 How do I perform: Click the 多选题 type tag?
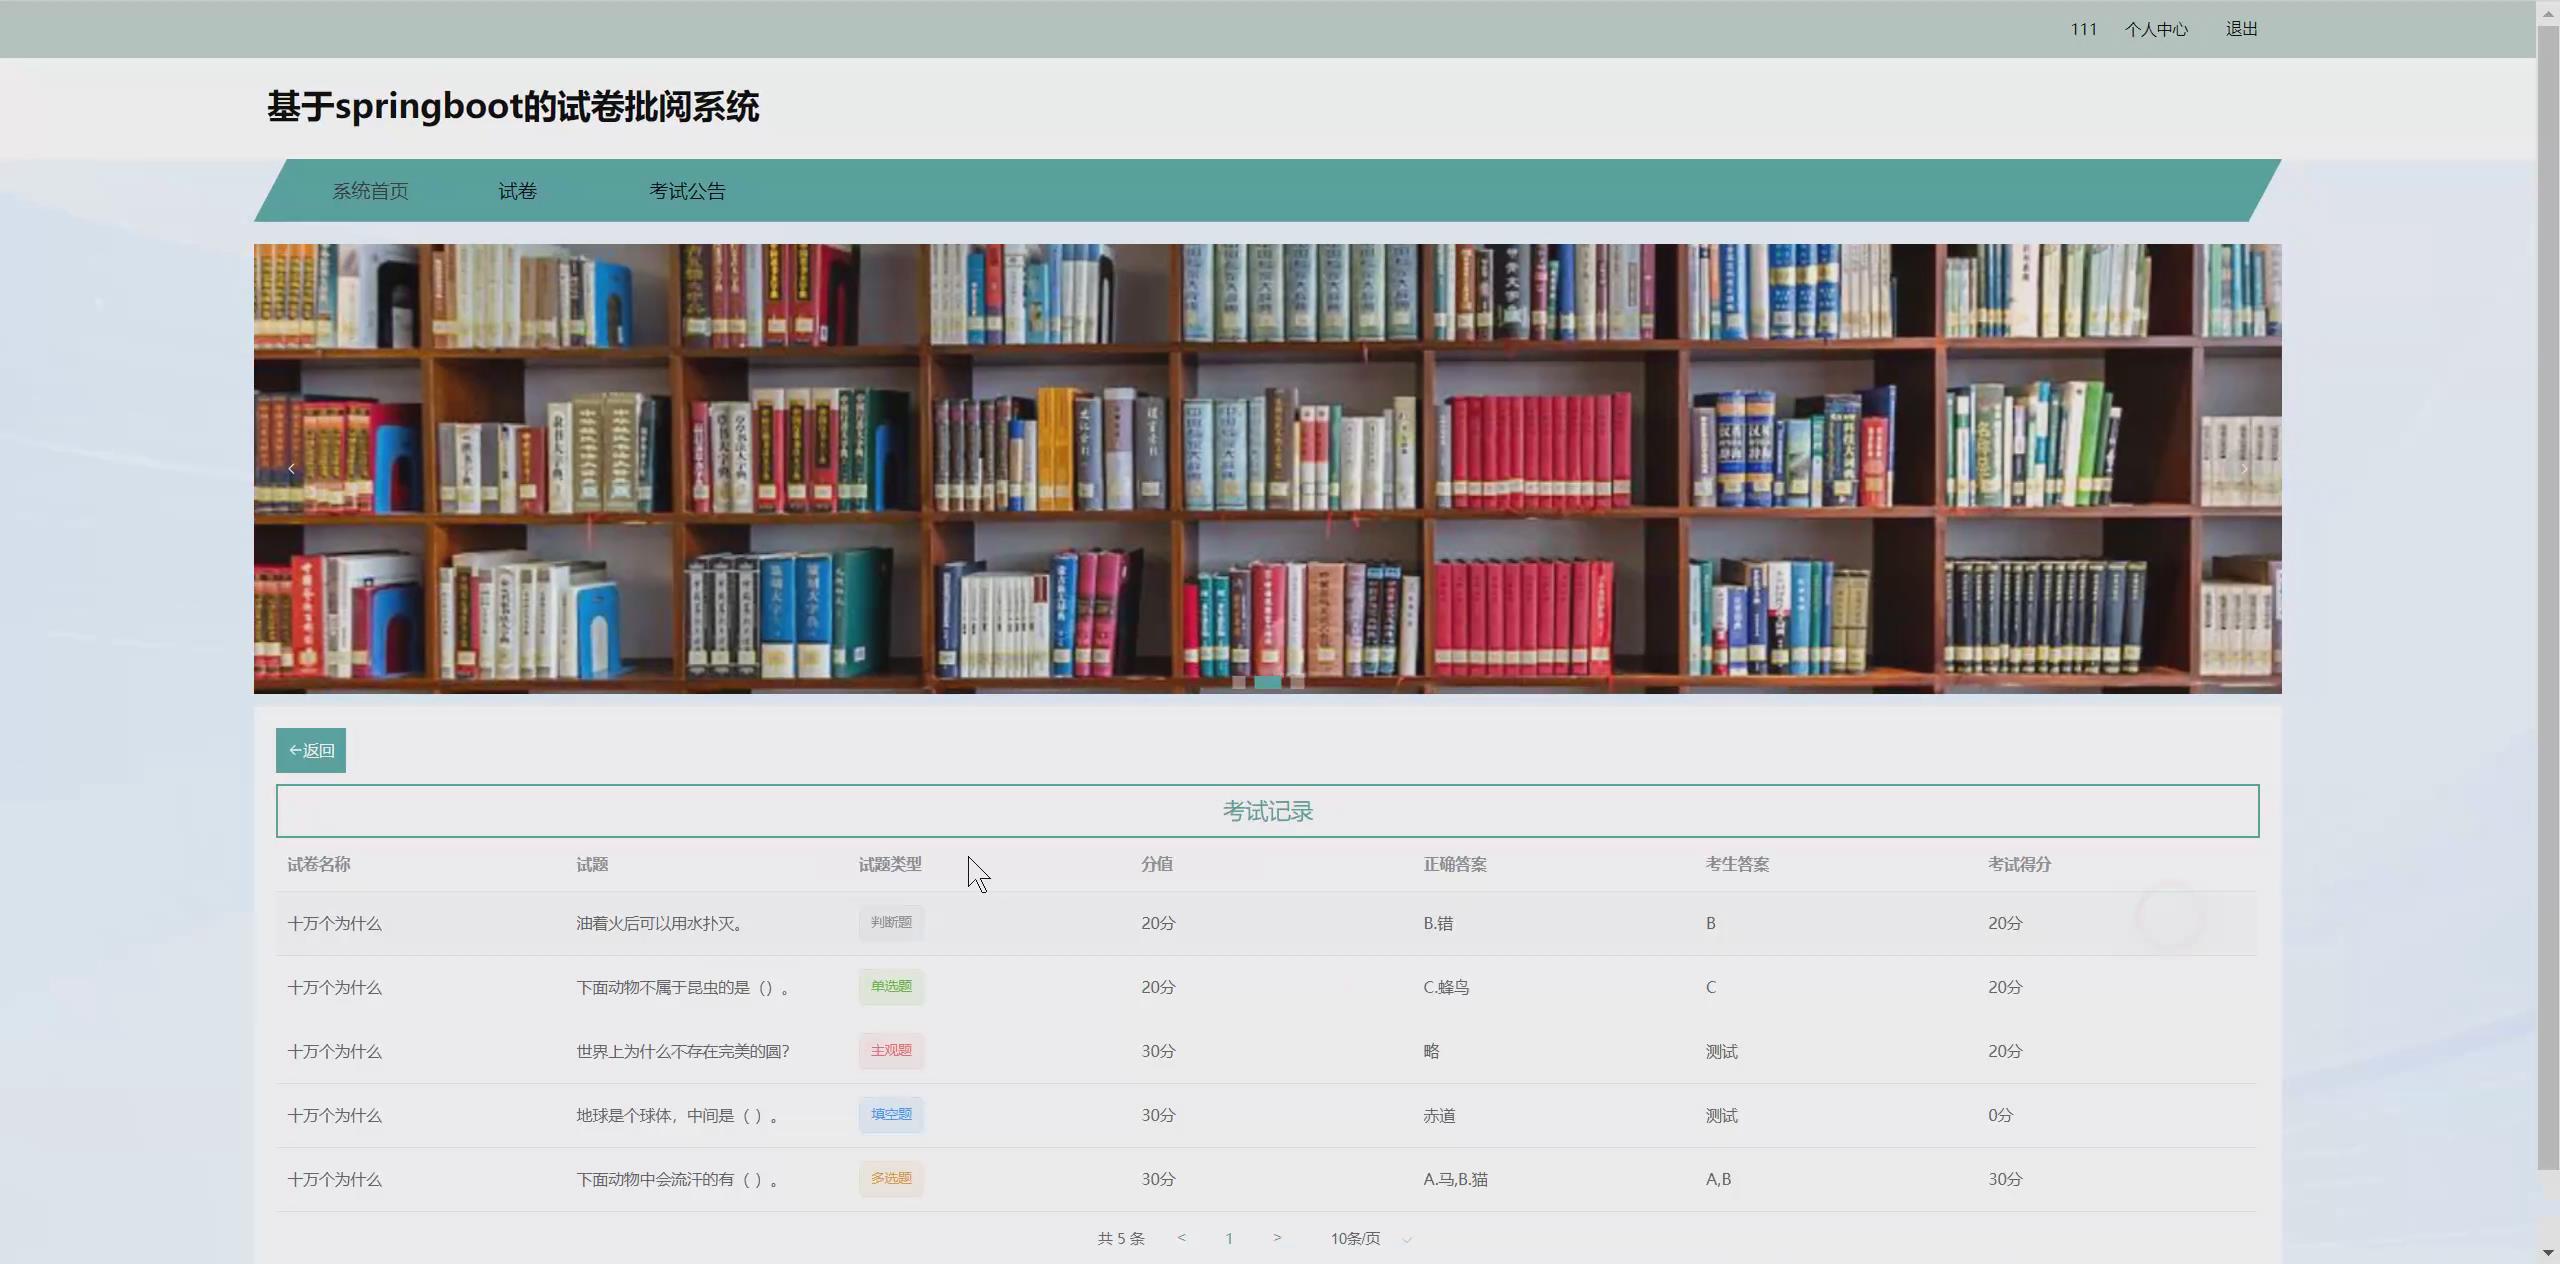891,1178
